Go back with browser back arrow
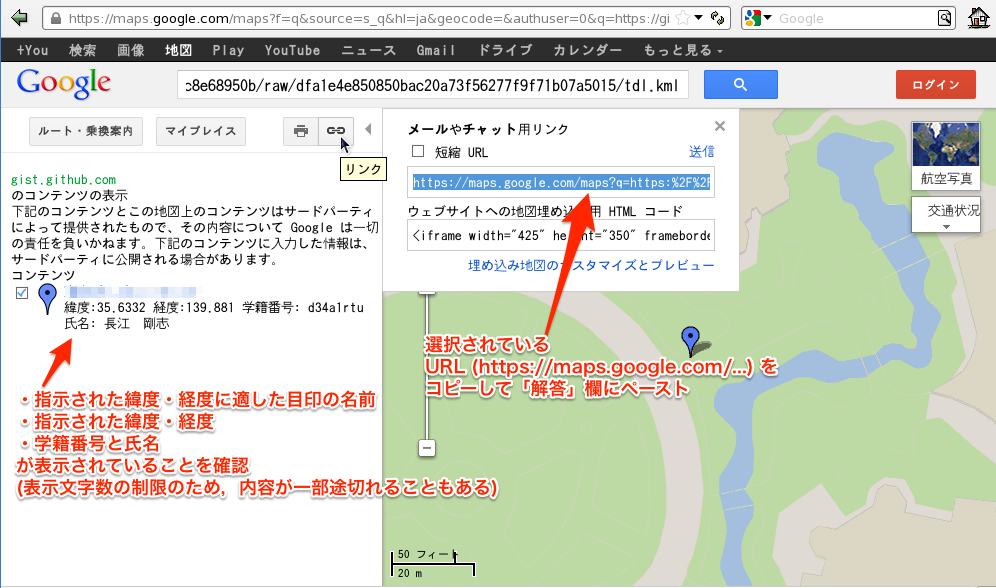 (19, 18)
